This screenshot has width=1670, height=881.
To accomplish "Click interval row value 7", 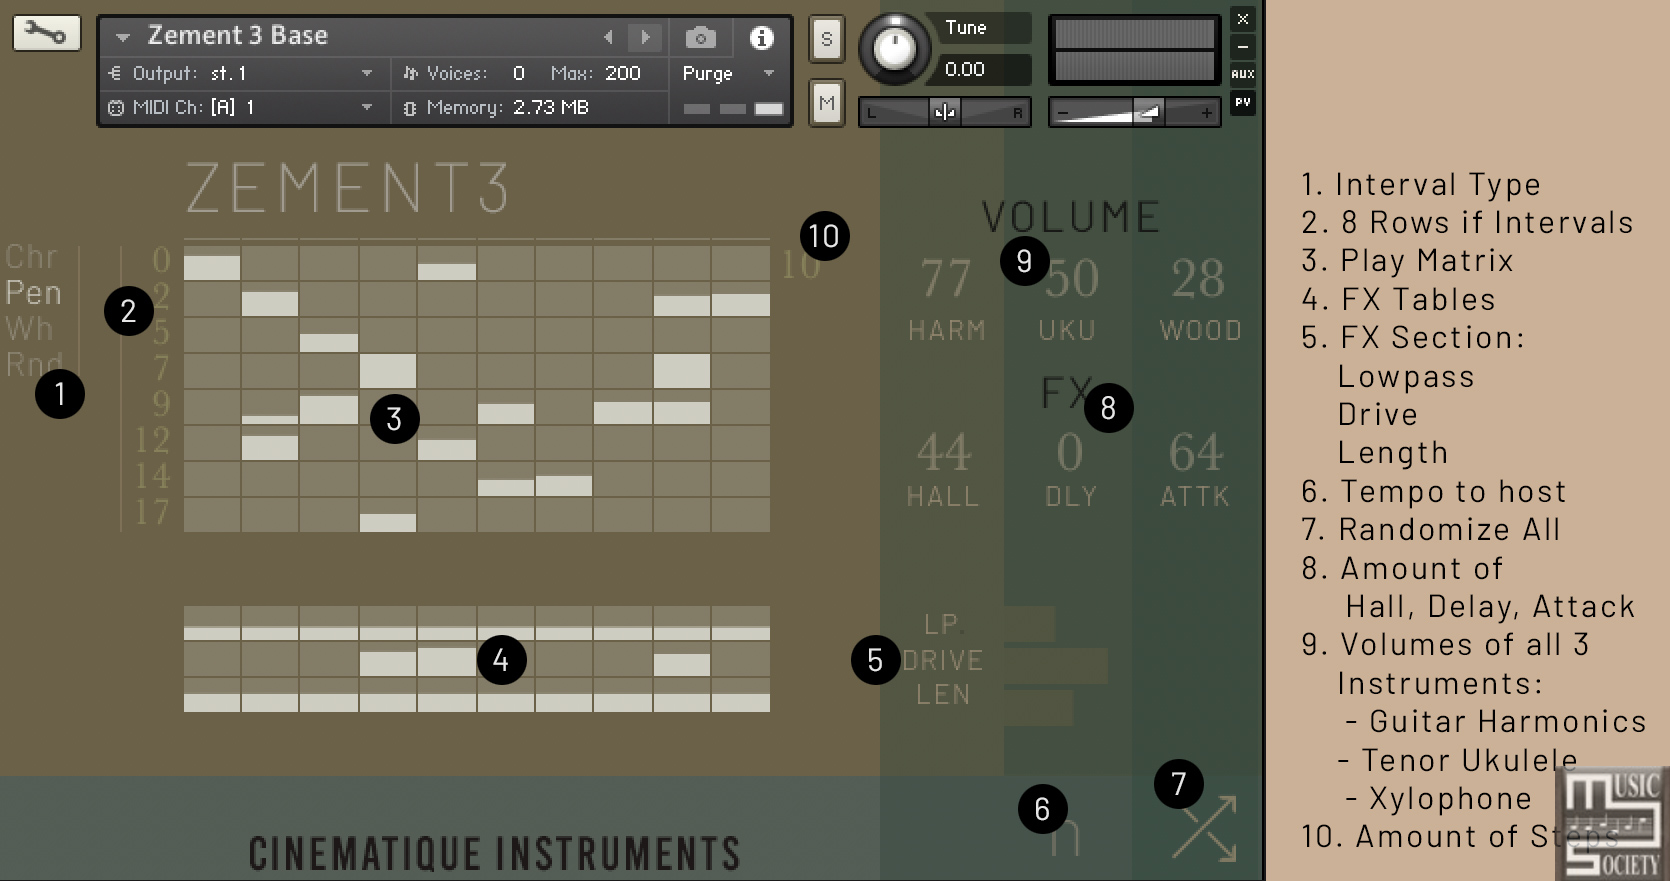I will [161, 368].
